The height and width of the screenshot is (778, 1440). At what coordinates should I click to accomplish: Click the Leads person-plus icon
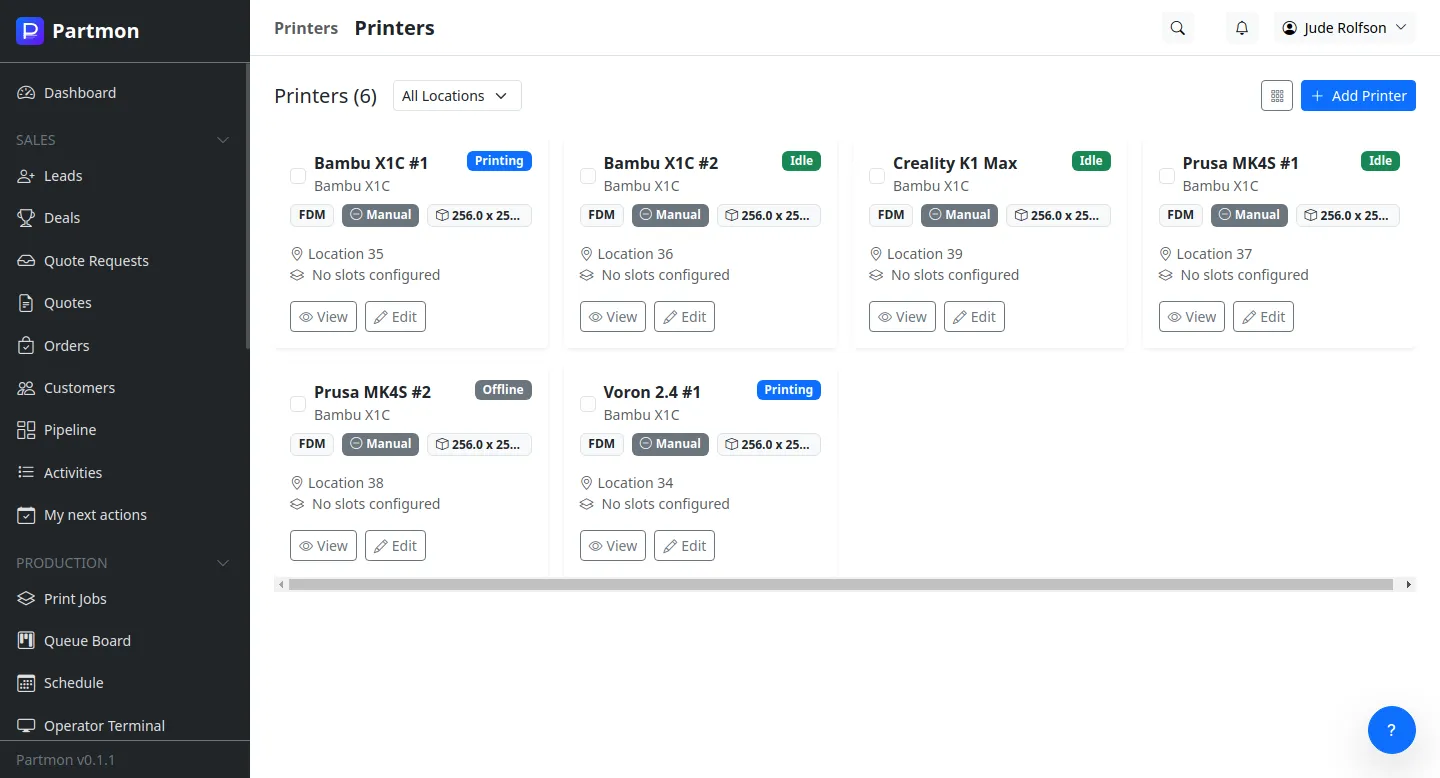pos(26,176)
